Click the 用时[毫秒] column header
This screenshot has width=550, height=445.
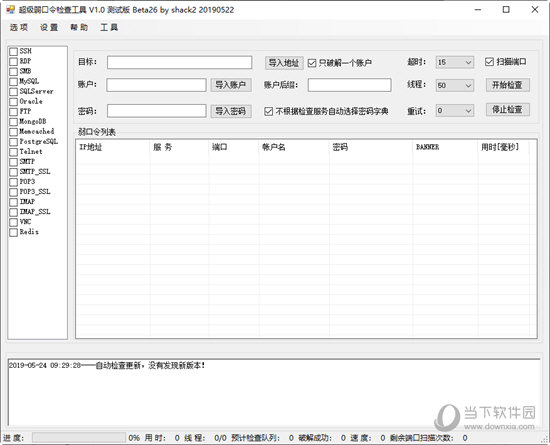[x=503, y=147]
